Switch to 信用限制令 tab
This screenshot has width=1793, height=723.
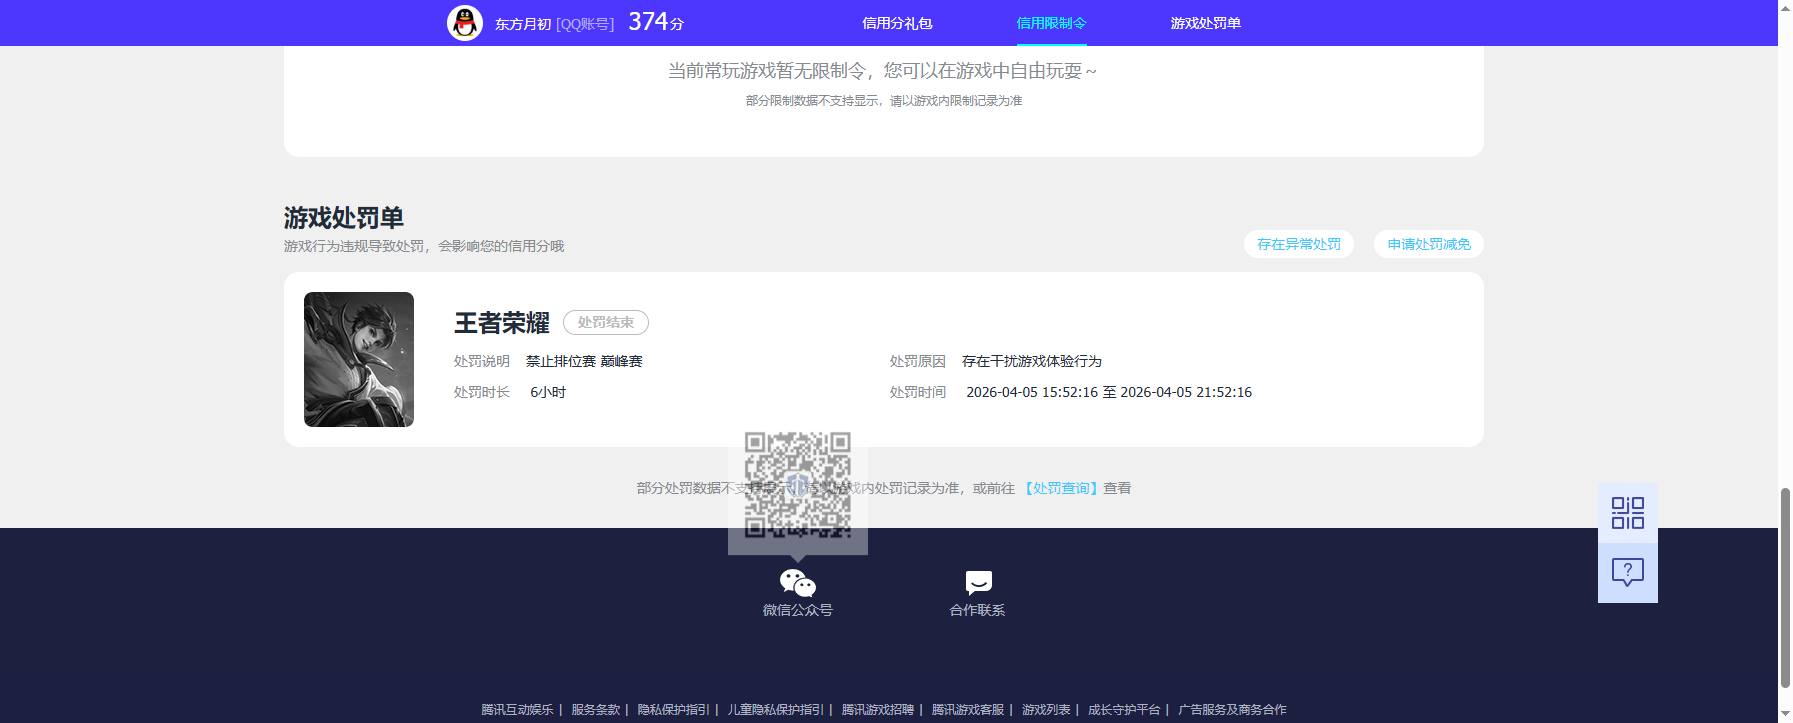1051,23
